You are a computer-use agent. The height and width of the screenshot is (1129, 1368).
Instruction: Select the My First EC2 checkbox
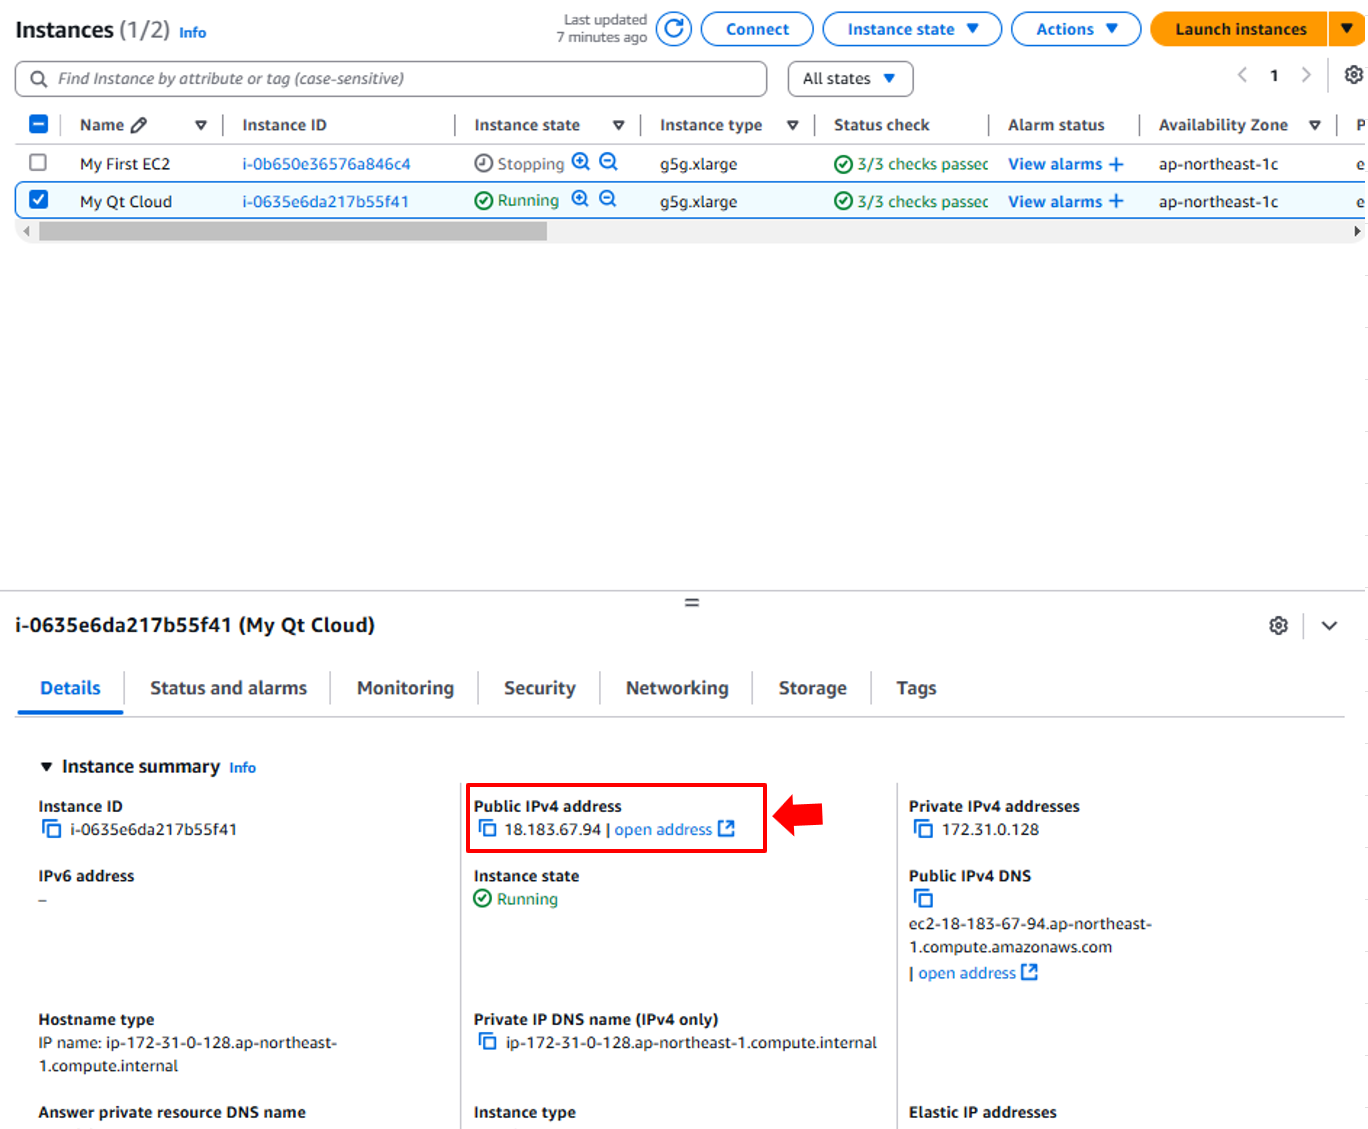coord(38,162)
